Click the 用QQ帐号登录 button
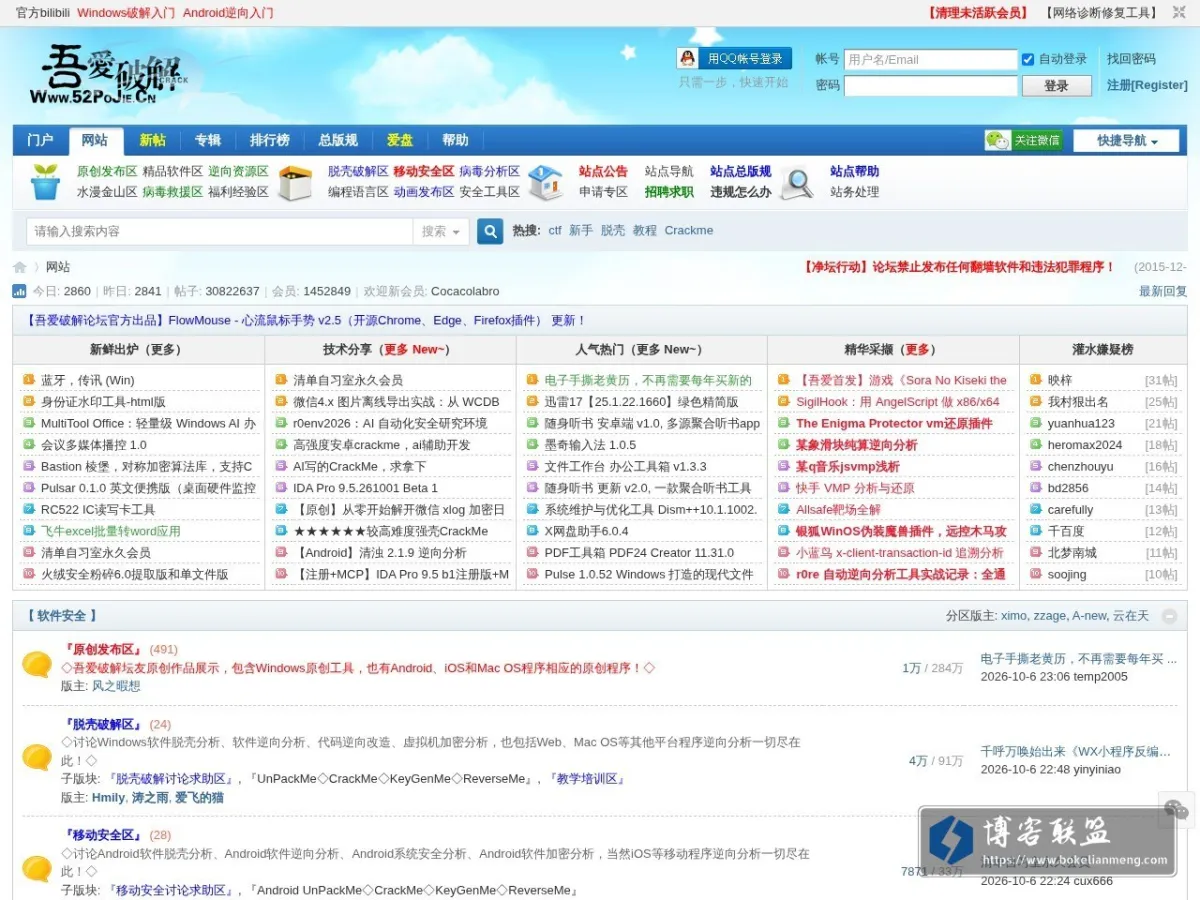This screenshot has height=900, width=1200. (735, 59)
